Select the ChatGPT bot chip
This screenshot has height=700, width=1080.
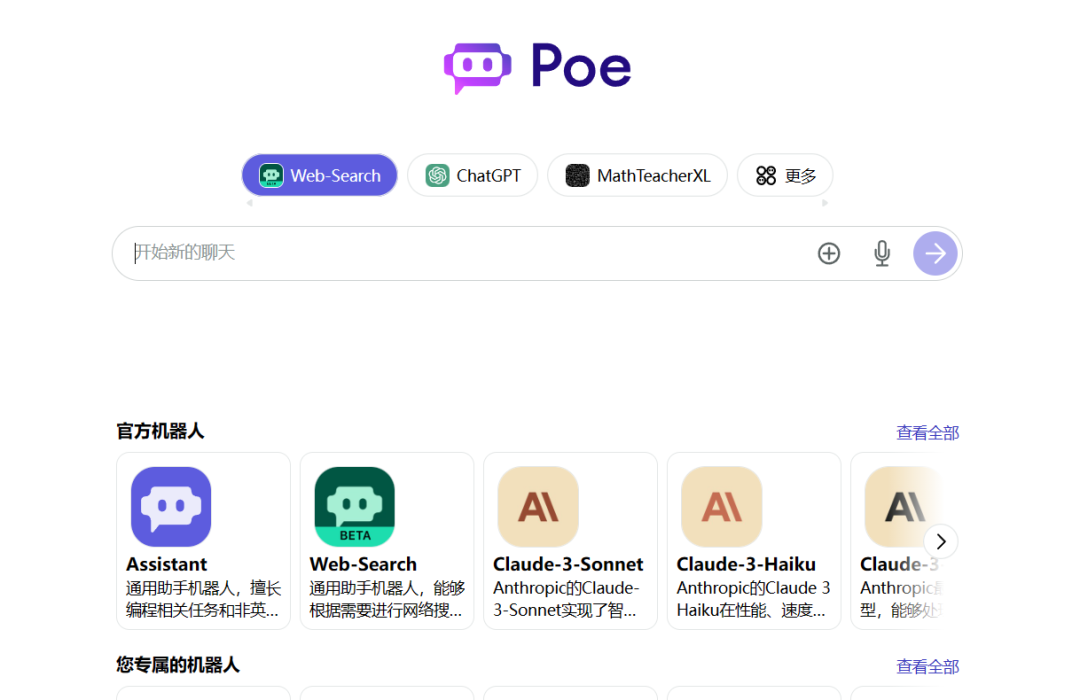click(x=472, y=175)
